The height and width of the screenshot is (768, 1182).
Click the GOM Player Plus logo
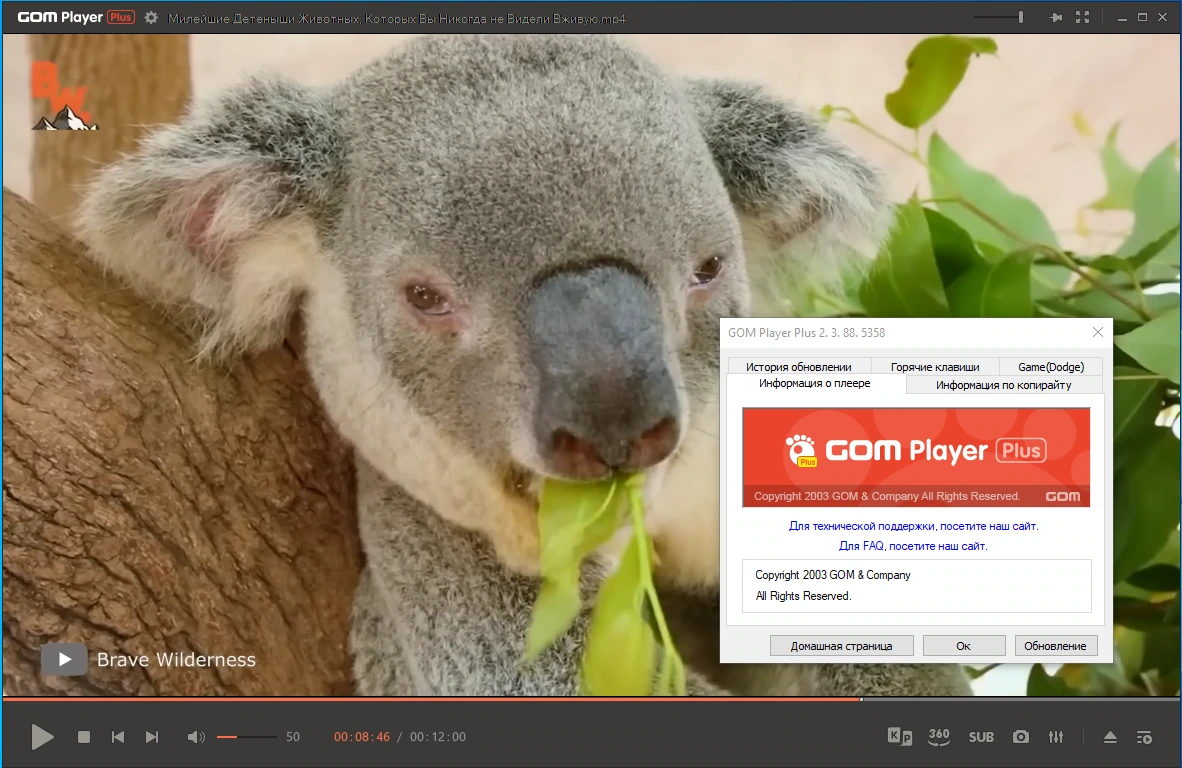click(x=76, y=17)
